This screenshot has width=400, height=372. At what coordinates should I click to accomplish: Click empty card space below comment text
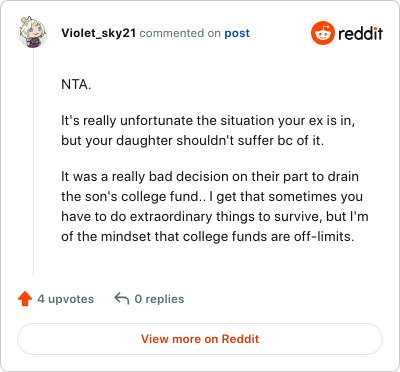[x=213, y=262]
